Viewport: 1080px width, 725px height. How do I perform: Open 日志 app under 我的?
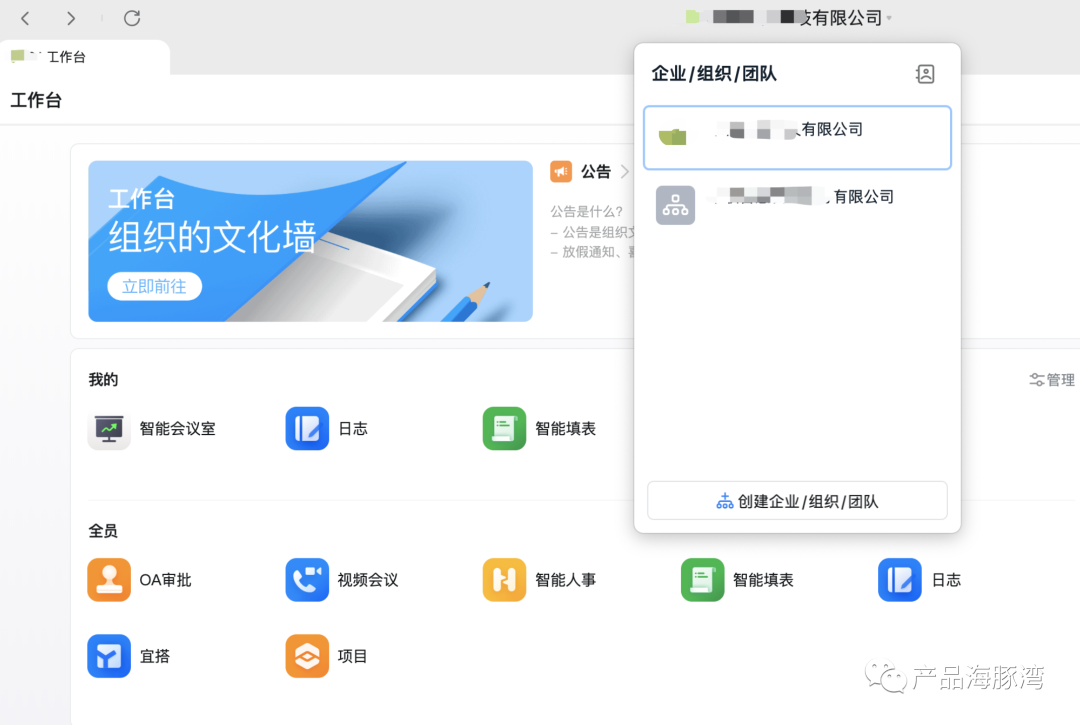point(307,428)
